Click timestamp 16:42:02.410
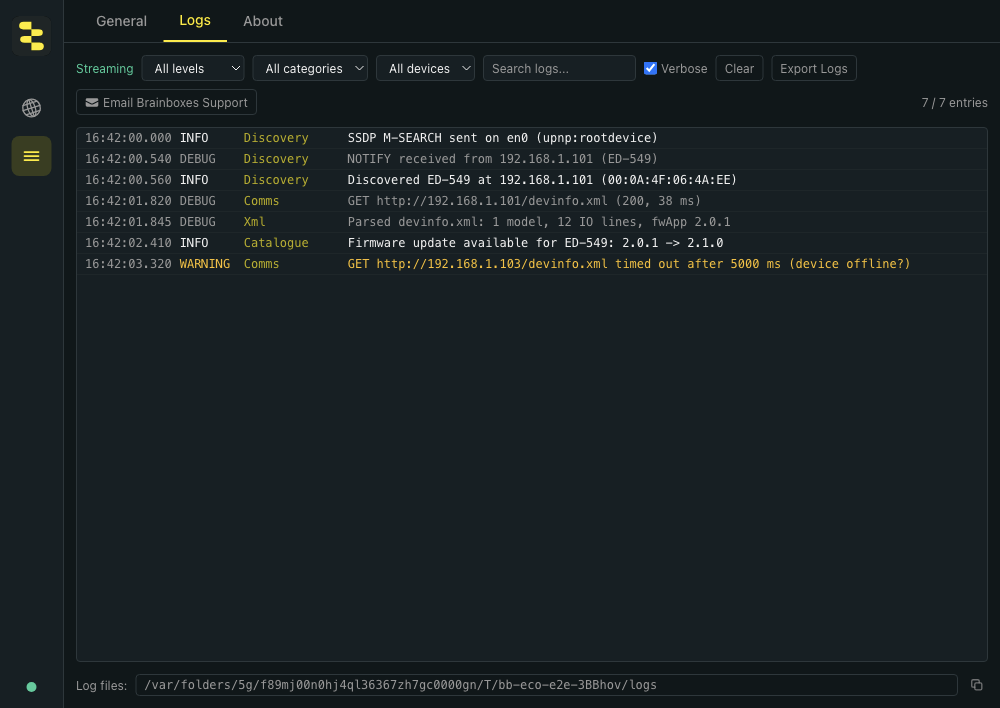The width and height of the screenshot is (1000, 708). pos(128,243)
